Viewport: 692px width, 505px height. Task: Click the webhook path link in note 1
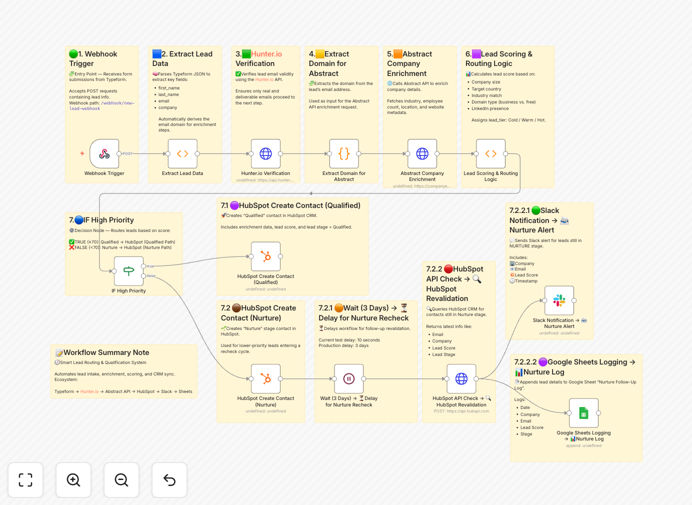(x=102, y=106)
